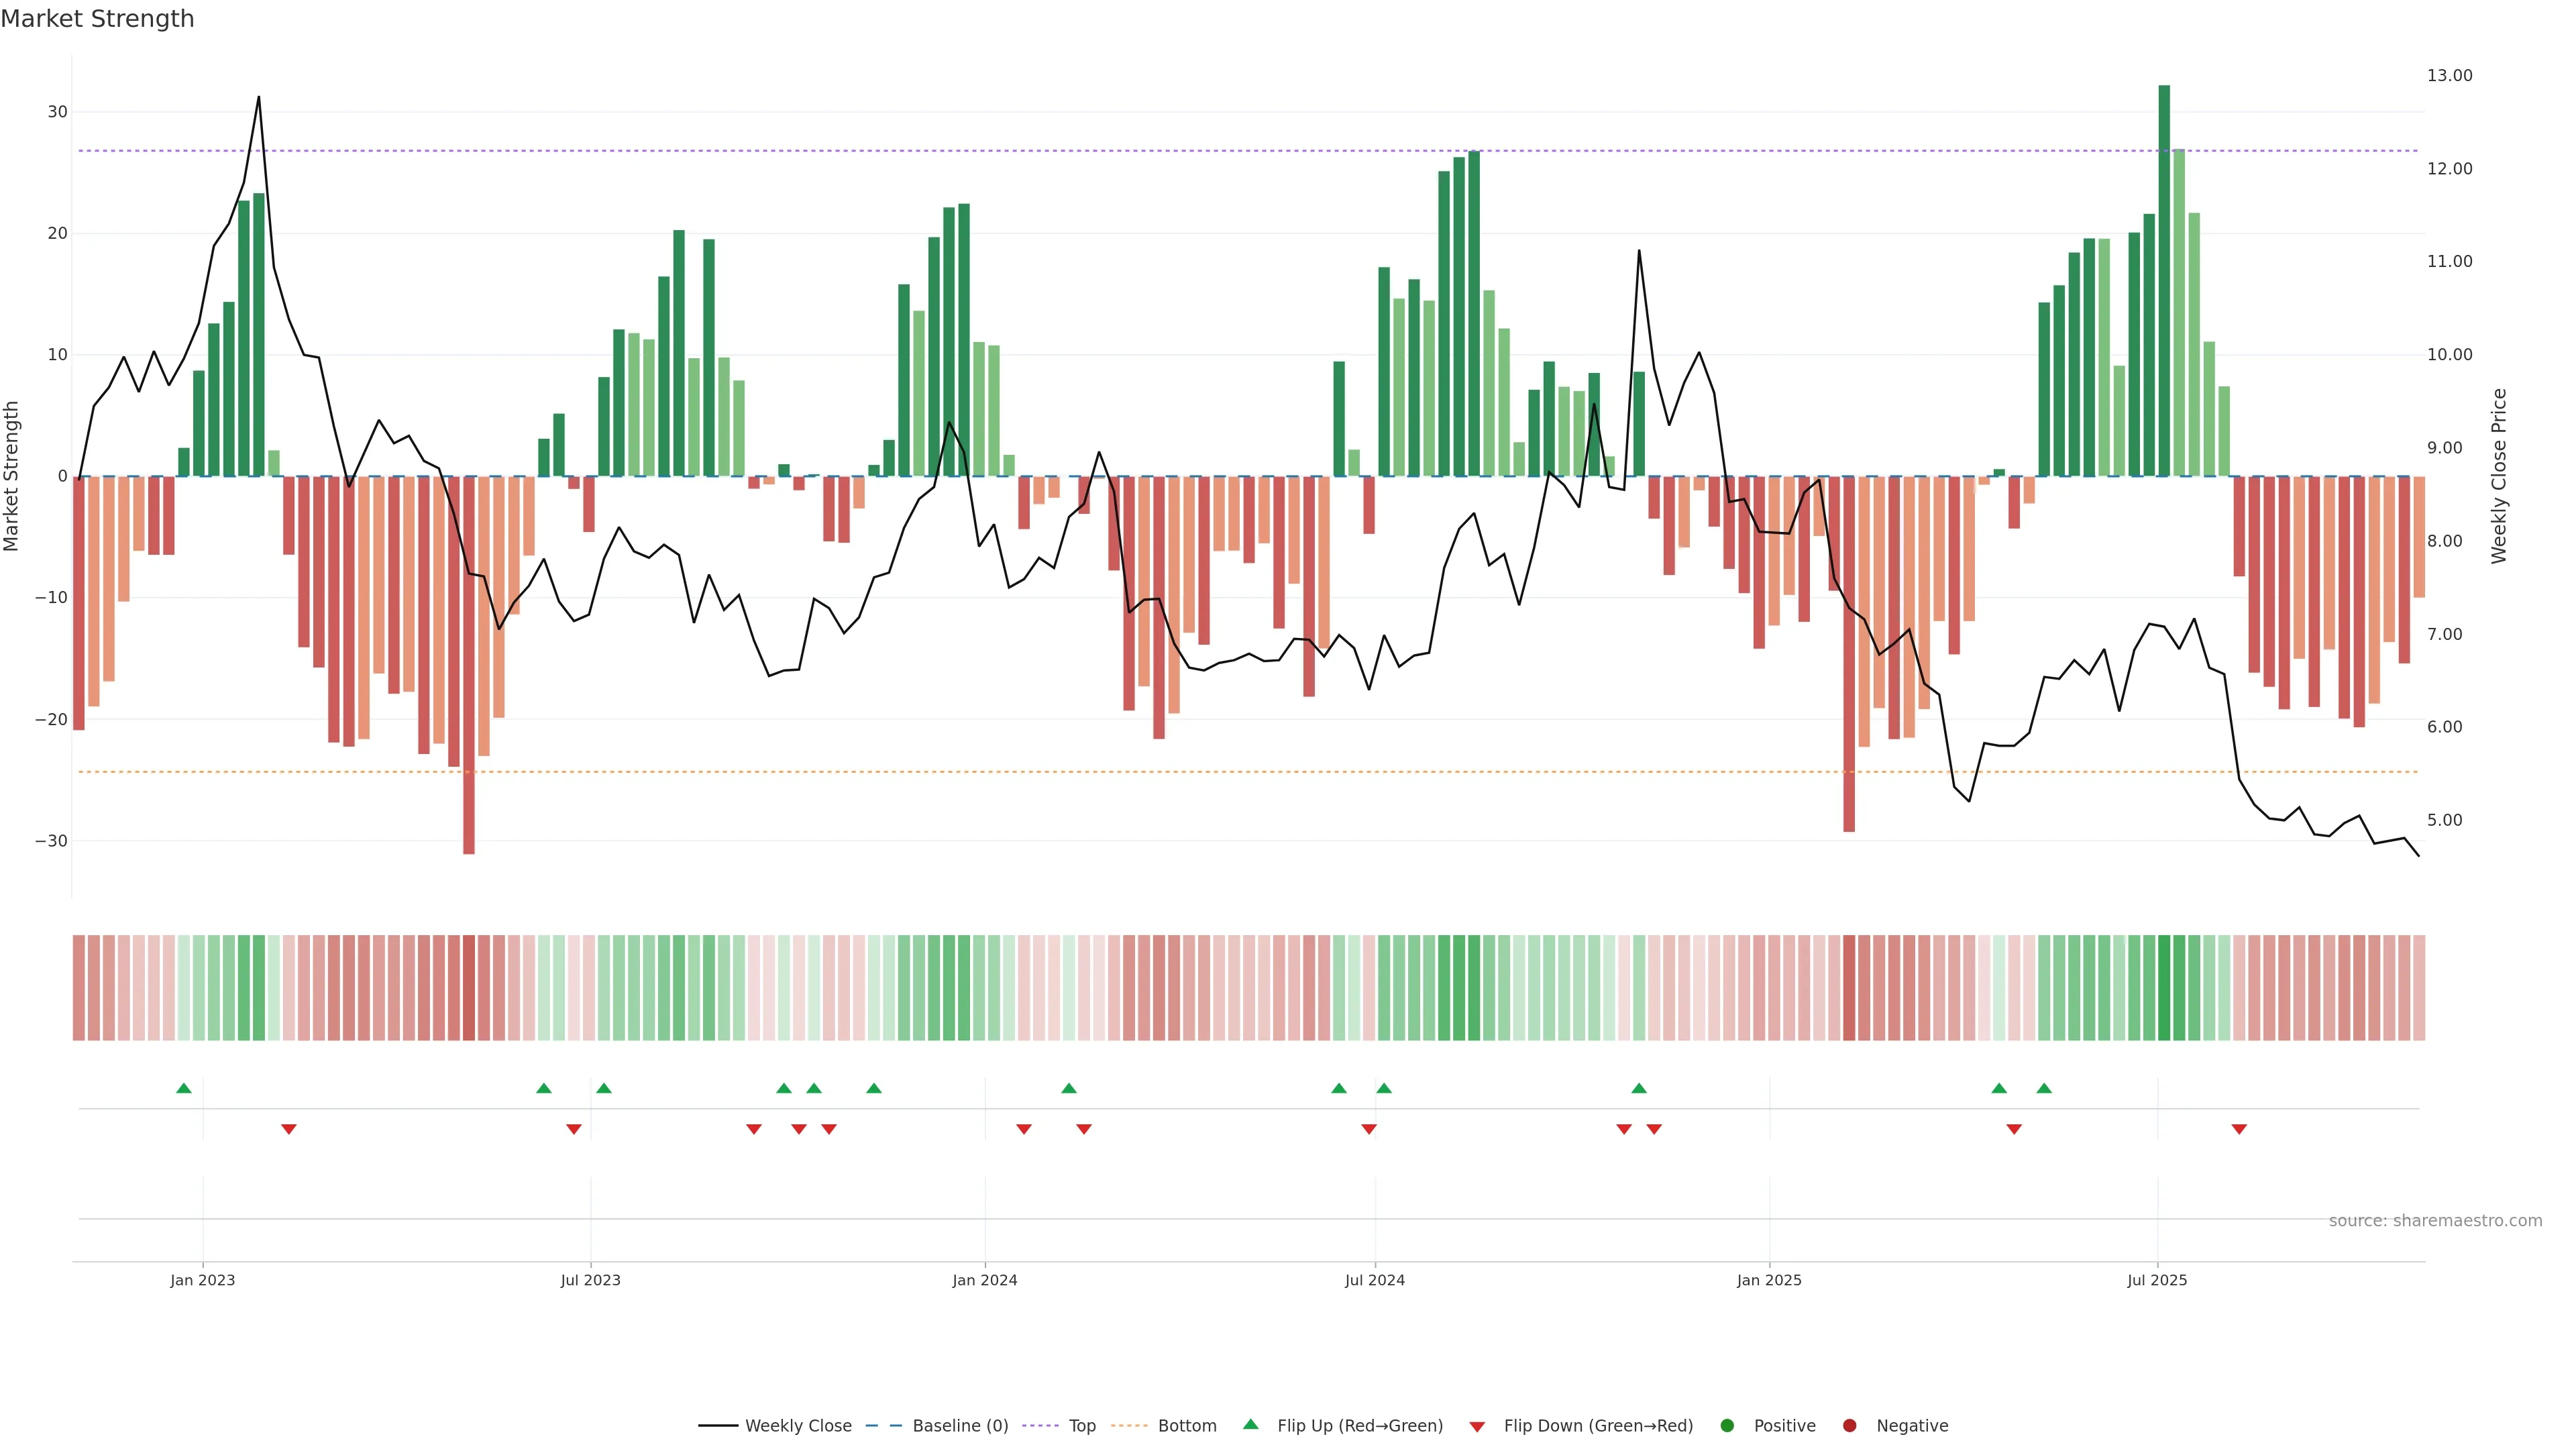This screenshot has width=2576, height=1449.
Task: Click the first green flip-up triangle marker
Action: pyautogui.click(x=184, y=1088)
